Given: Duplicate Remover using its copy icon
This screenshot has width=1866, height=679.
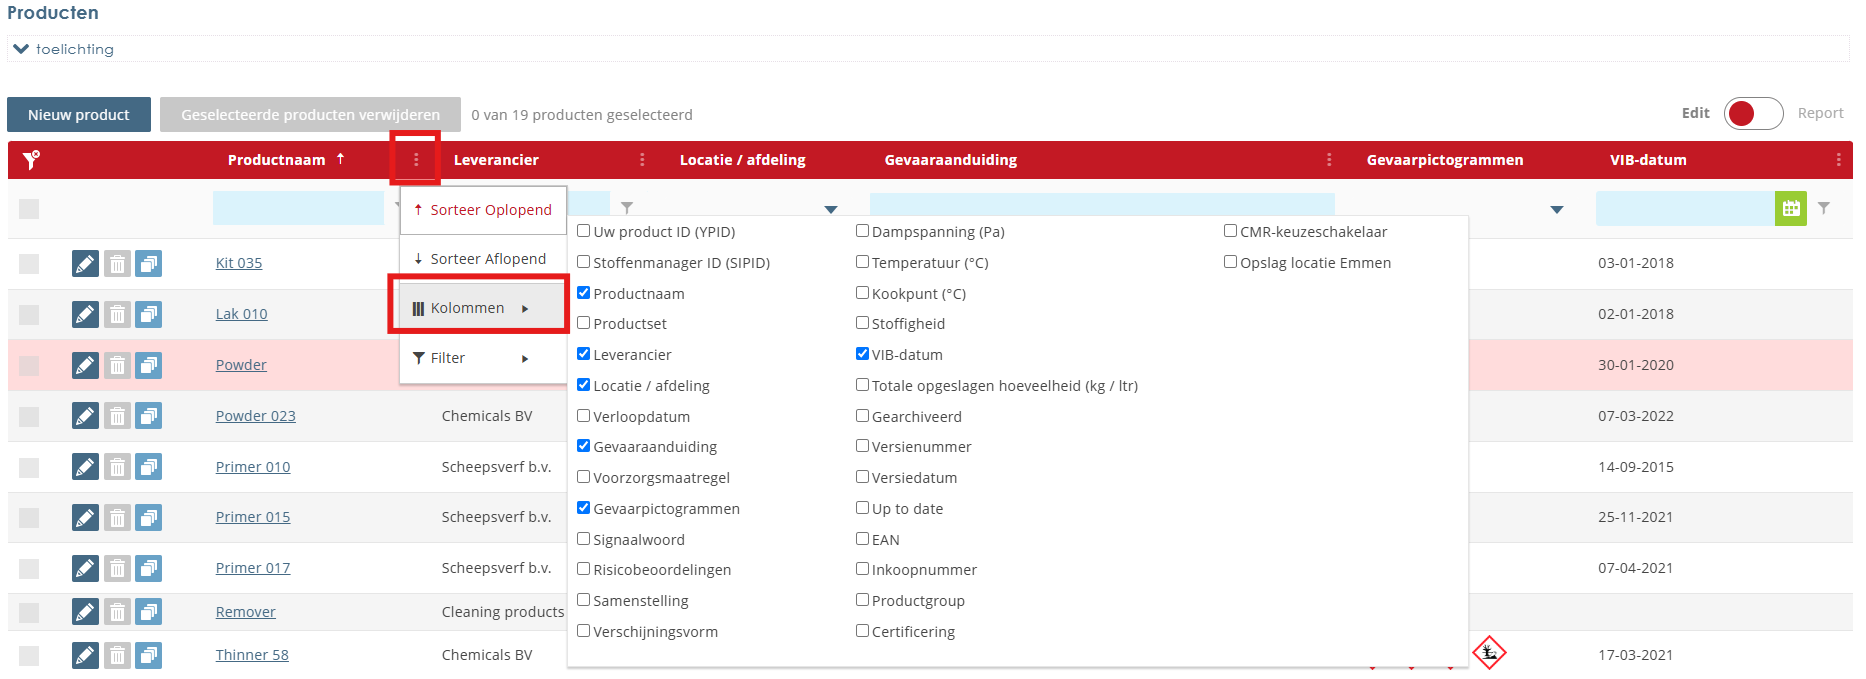Looking at the screenshot, I should (149, 612).
